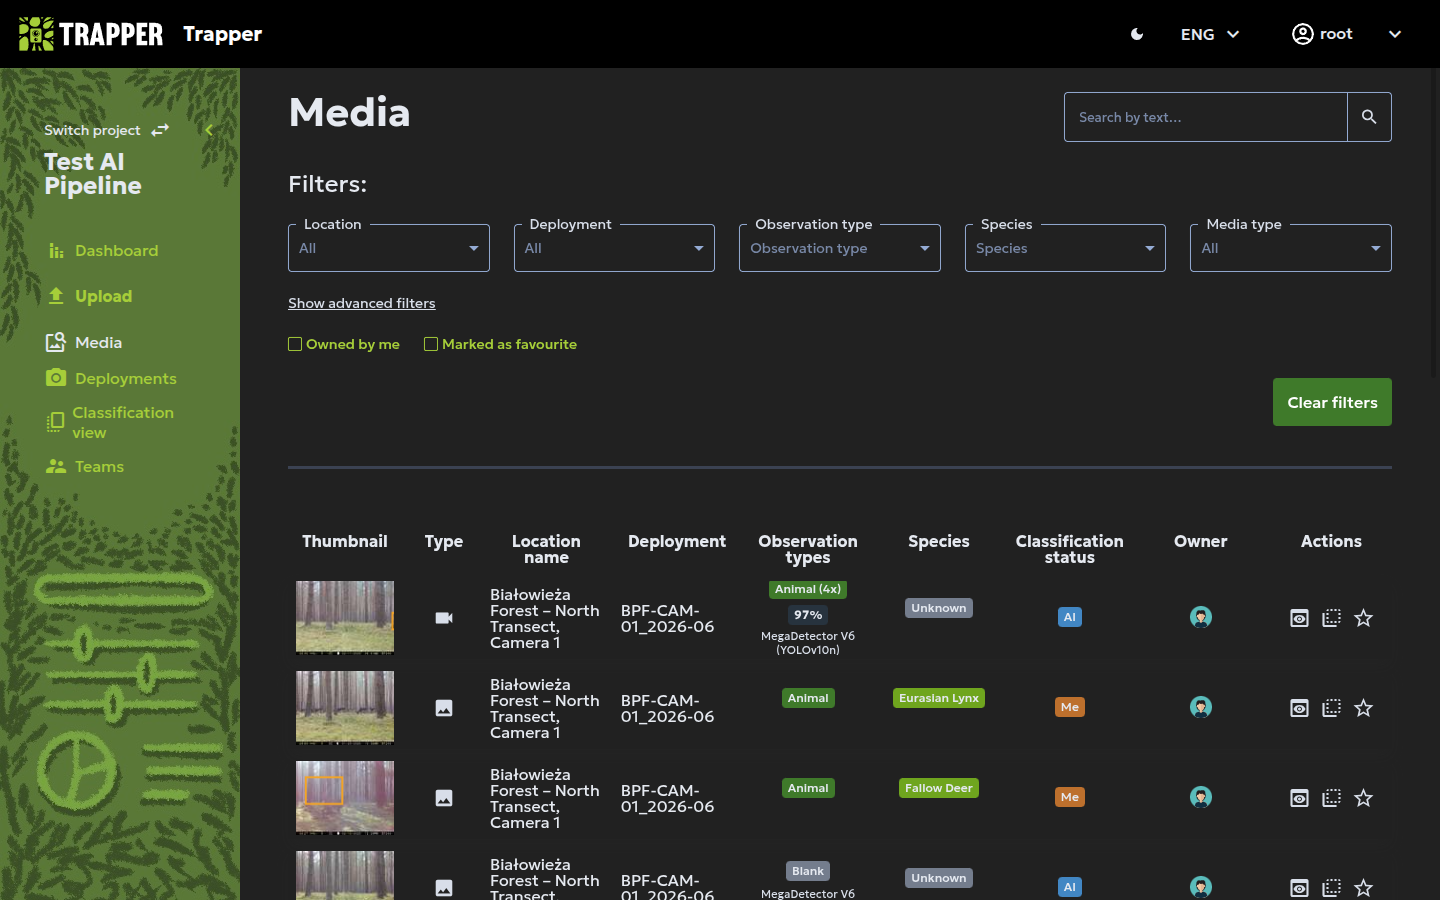The height and width of the screenshot is (900, 1440).
Task: Preview the Eurasian Lynx row media
Action: pyautogui.click(x=1299, y=708)
